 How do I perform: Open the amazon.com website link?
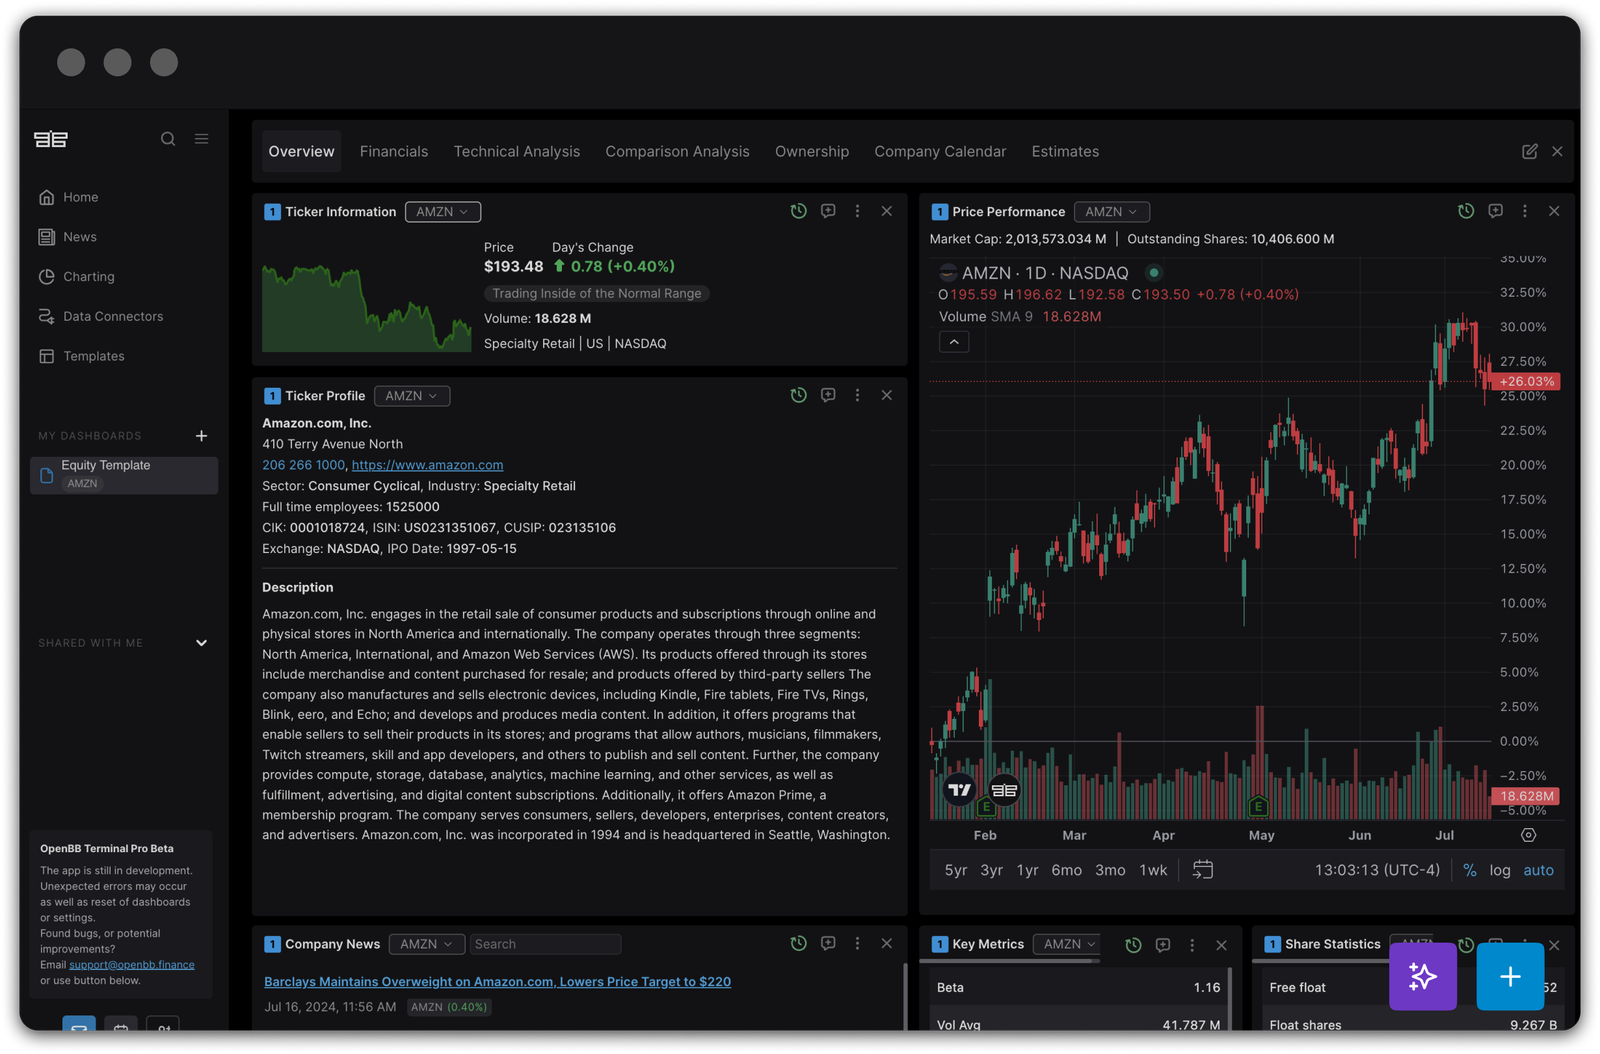427,465
